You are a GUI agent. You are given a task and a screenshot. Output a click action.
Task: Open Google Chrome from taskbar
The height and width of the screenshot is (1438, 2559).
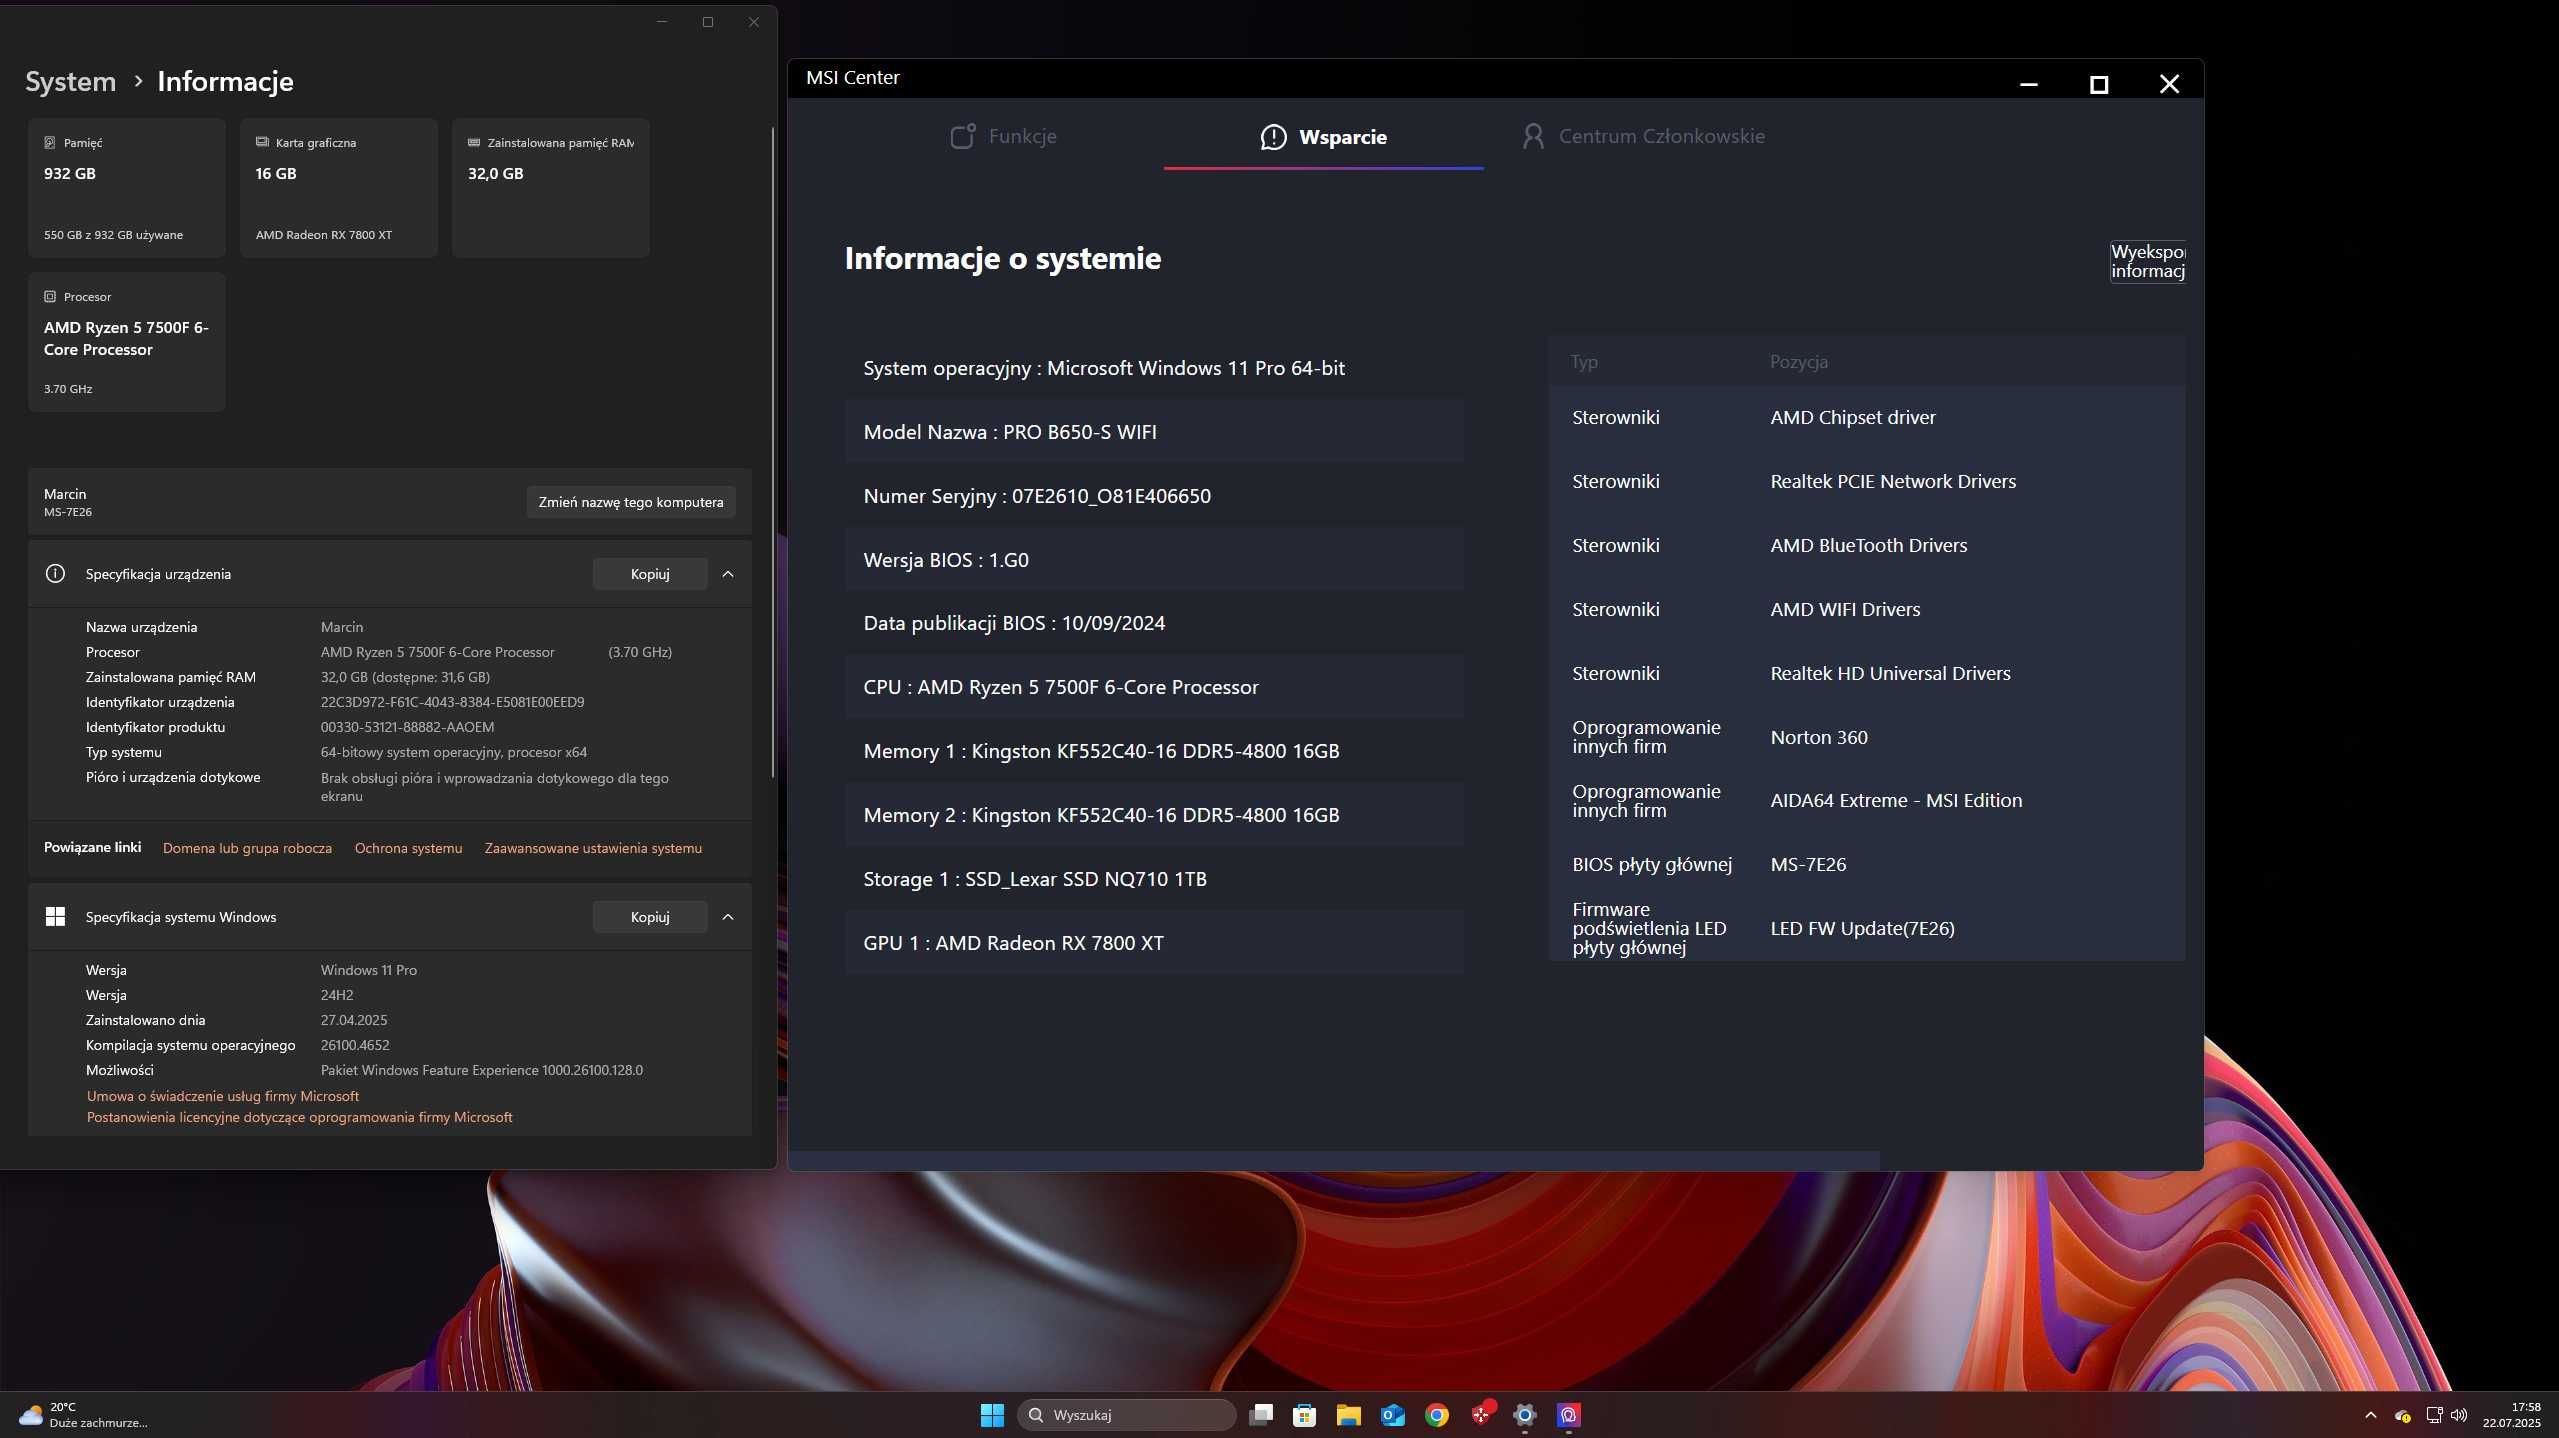(x=1437, y=1415)
